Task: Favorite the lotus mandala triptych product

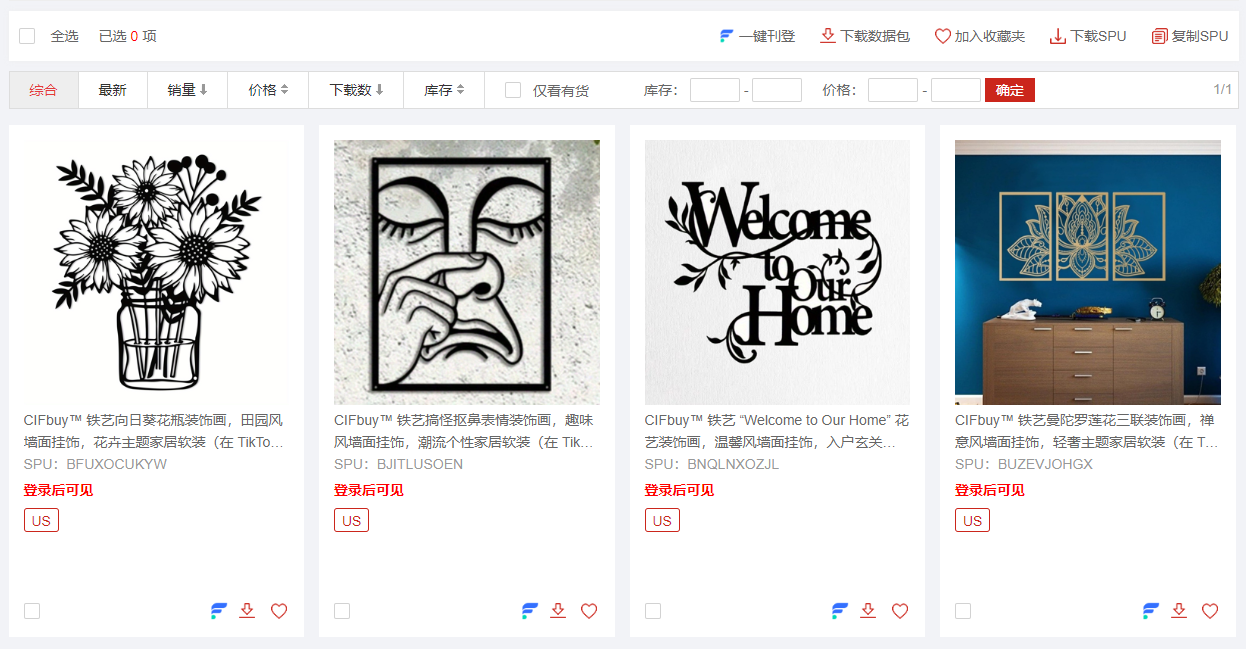Action: click(1210, 611)
